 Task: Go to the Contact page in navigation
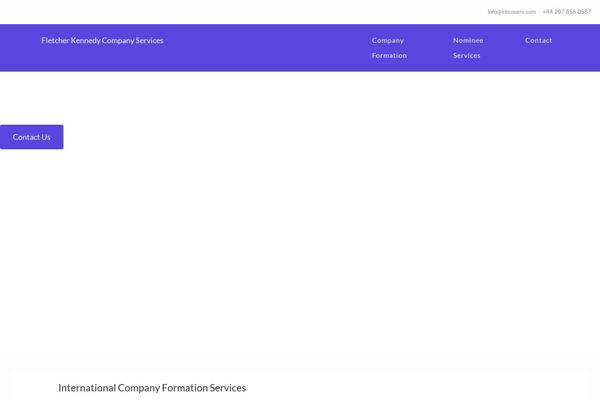click(x=538, y=40)
